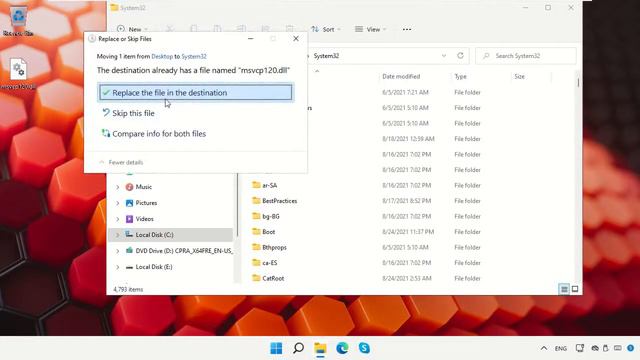The image size is (640, 360).
Task: Click the 4,793 items status text
Action: tap(128, 289)
